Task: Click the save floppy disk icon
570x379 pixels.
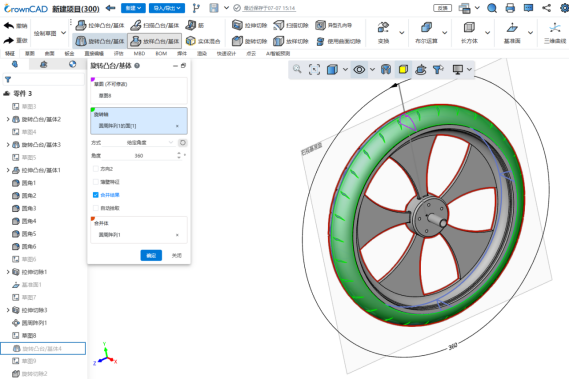Action: (214, 8)
